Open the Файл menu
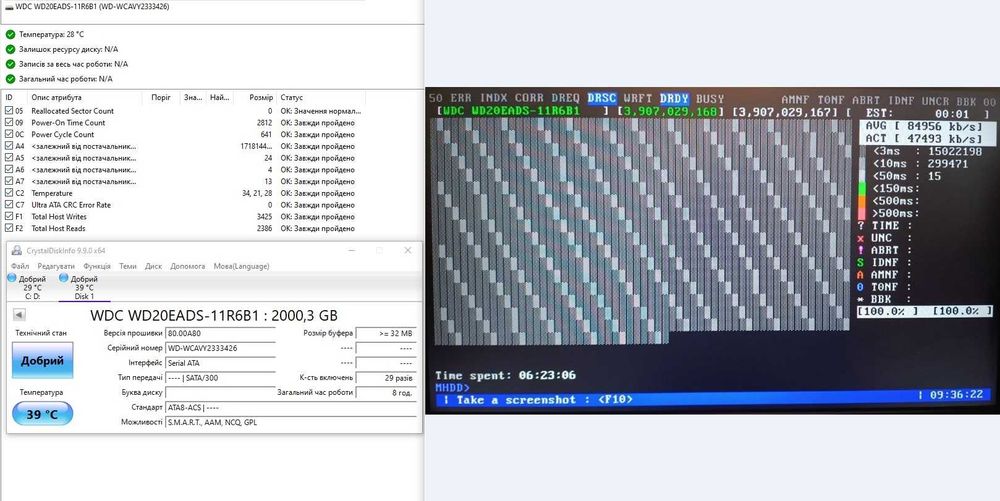 (20, 266)
